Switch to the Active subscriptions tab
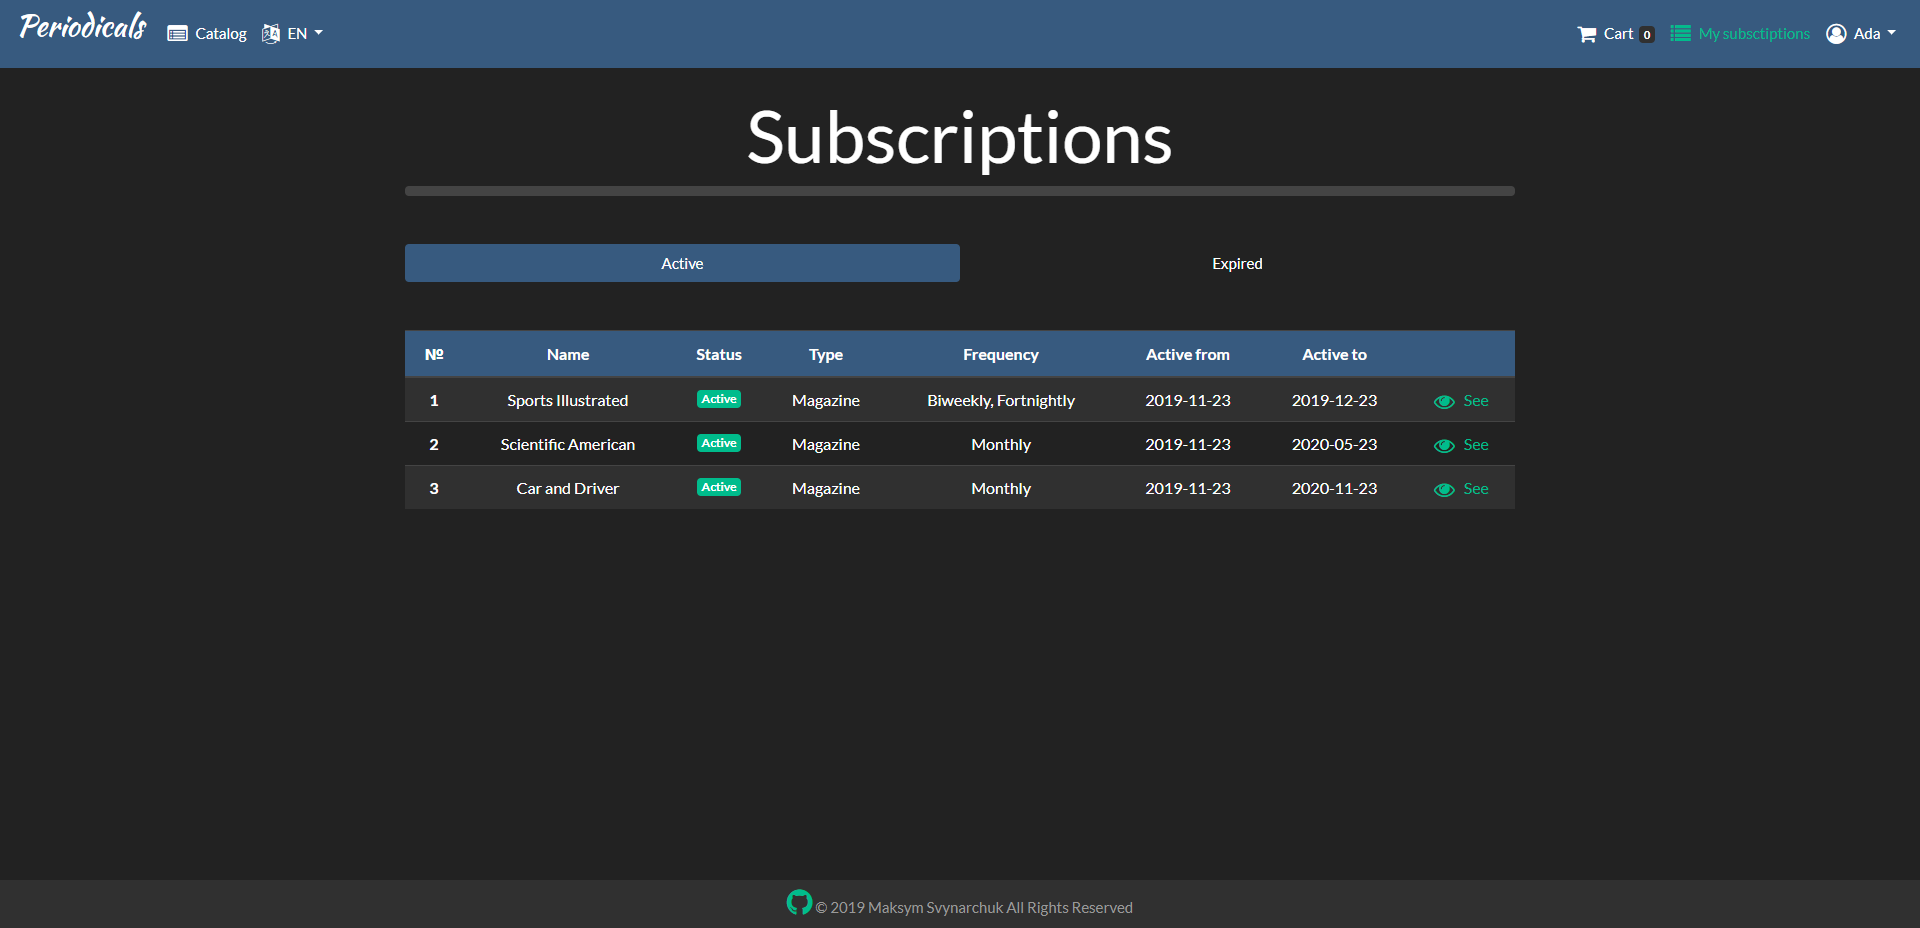This screenshot has height=928, width=1920. coord(682,263)
